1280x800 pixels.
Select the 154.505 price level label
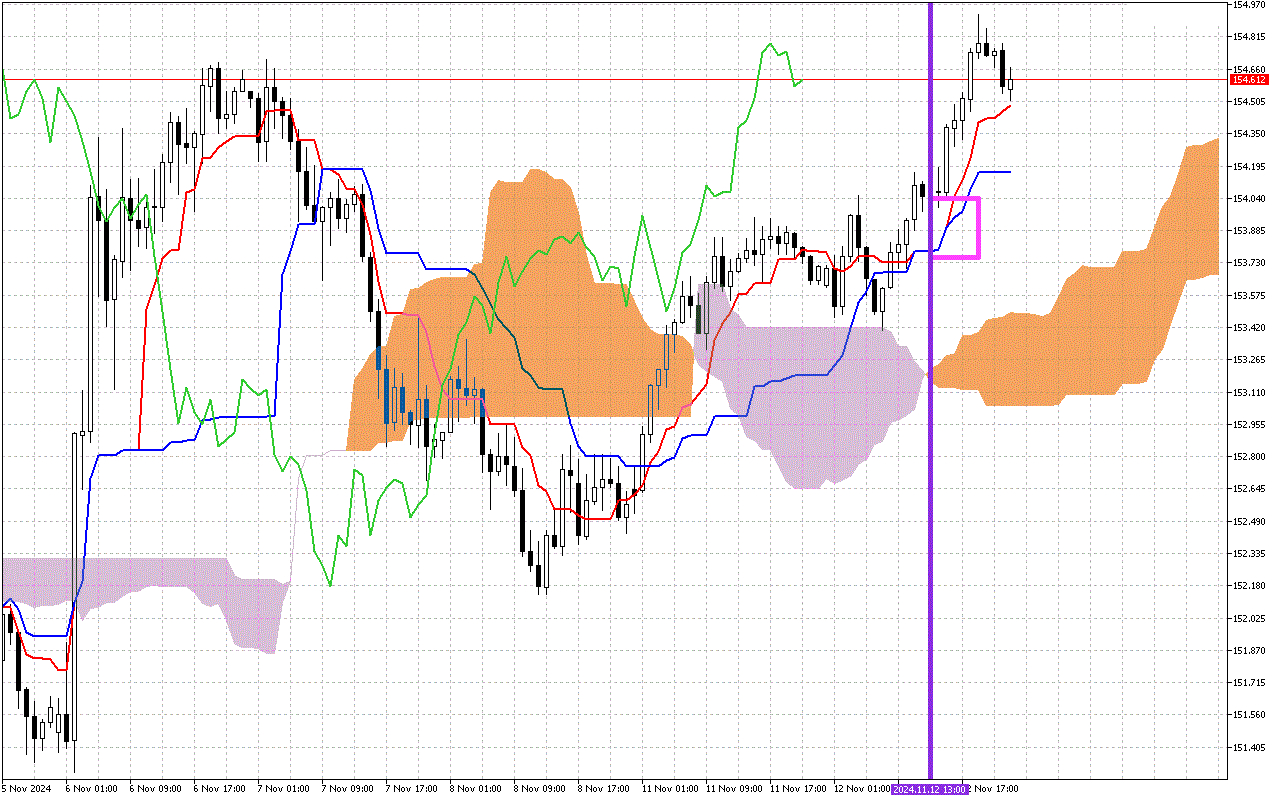pyautogui.click(x=1249, y=102)
